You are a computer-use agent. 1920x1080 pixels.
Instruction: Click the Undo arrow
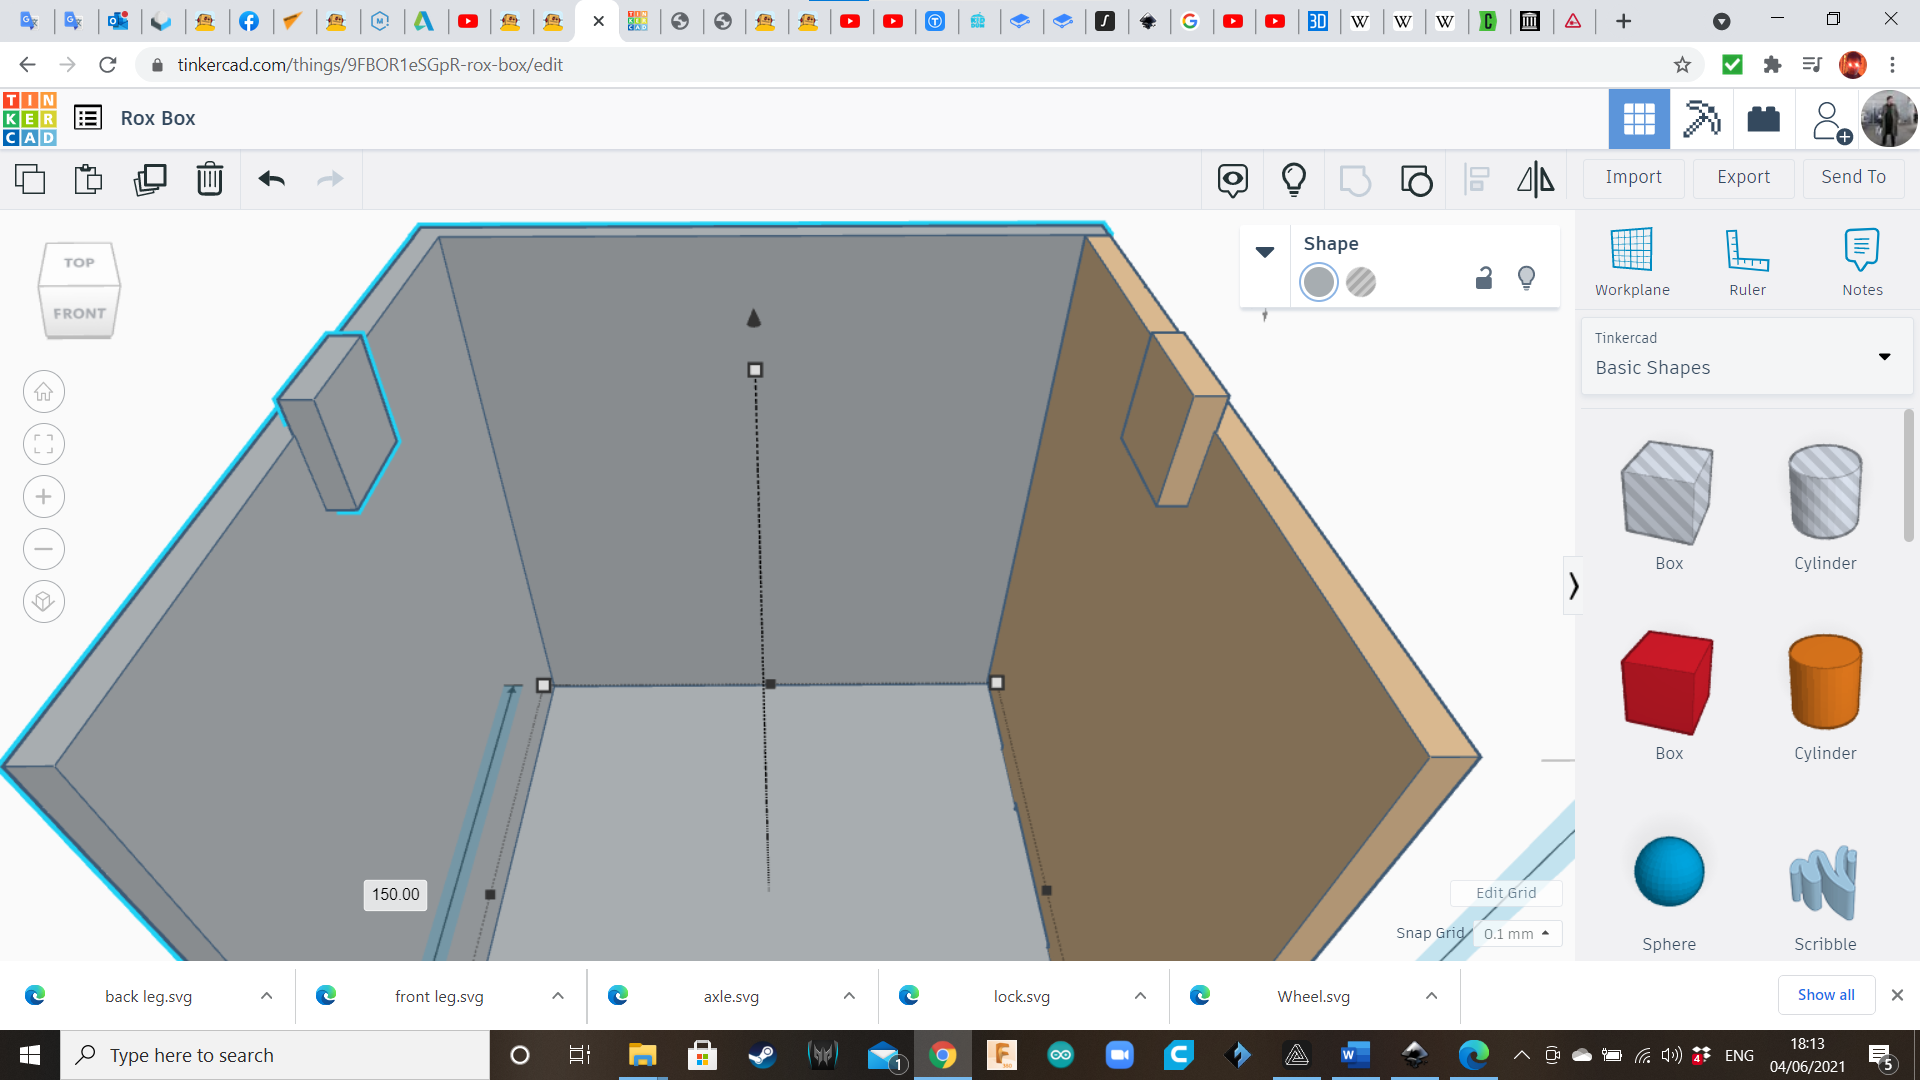pyautogui.click(x=272, y=179)
